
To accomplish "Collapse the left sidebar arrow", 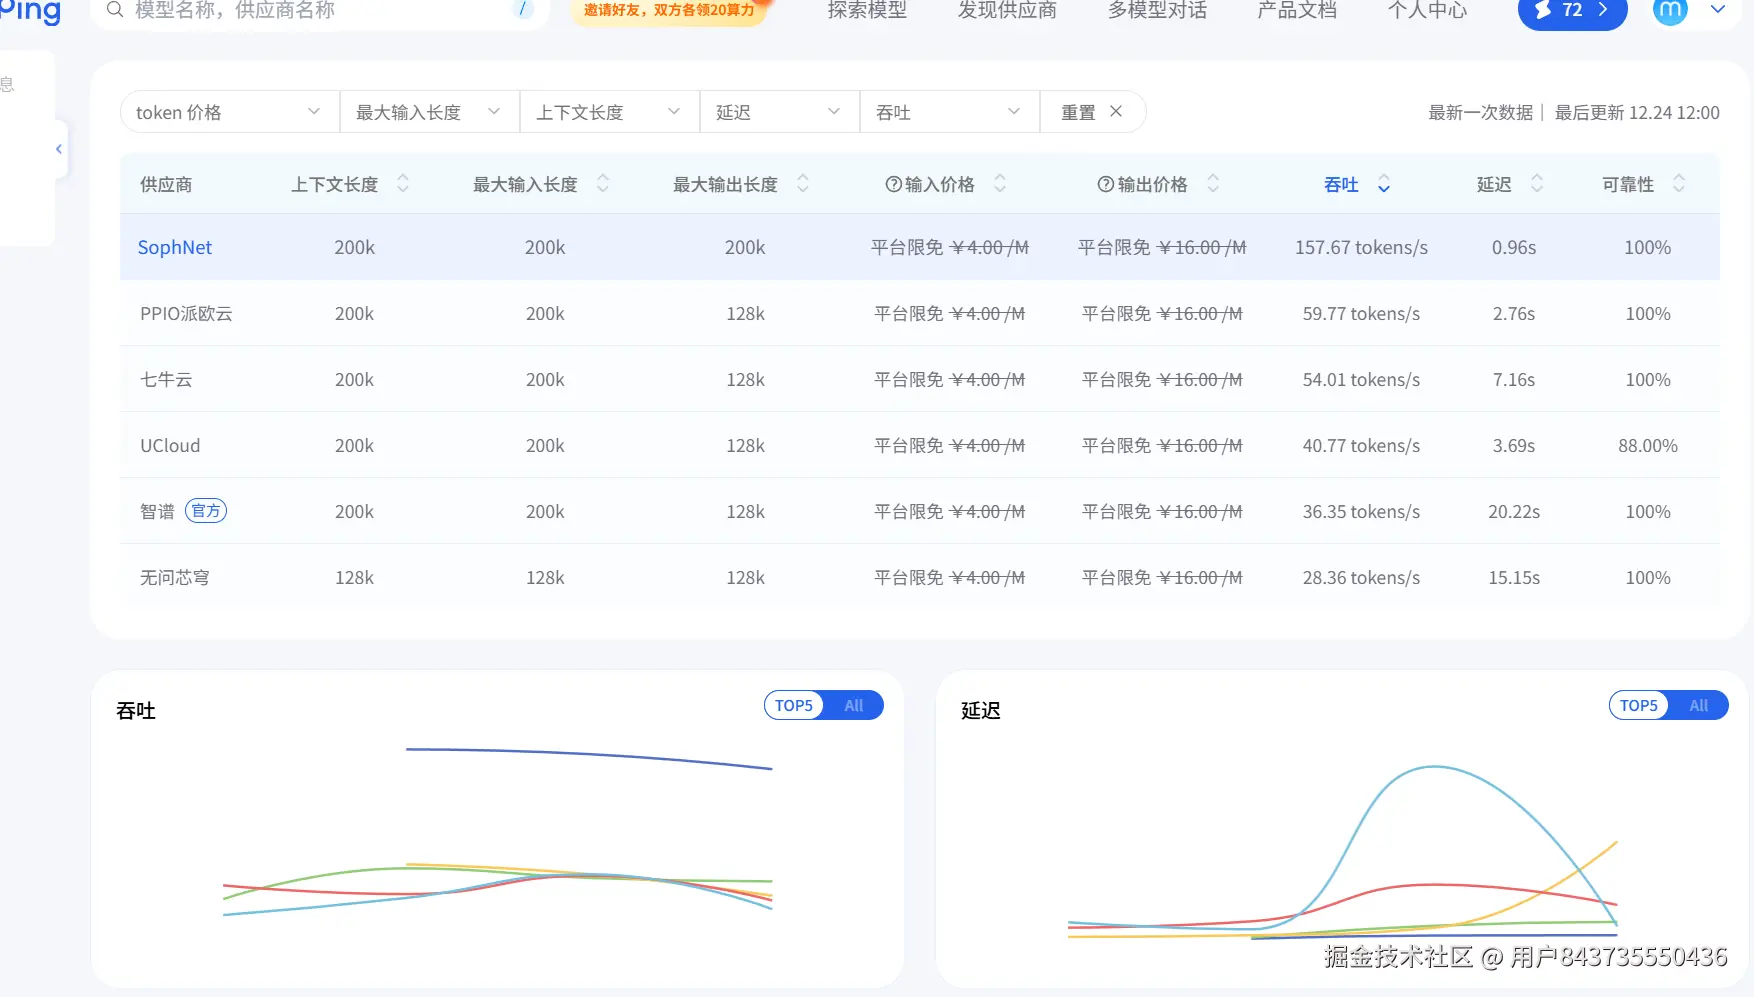I will coord(59,149).
